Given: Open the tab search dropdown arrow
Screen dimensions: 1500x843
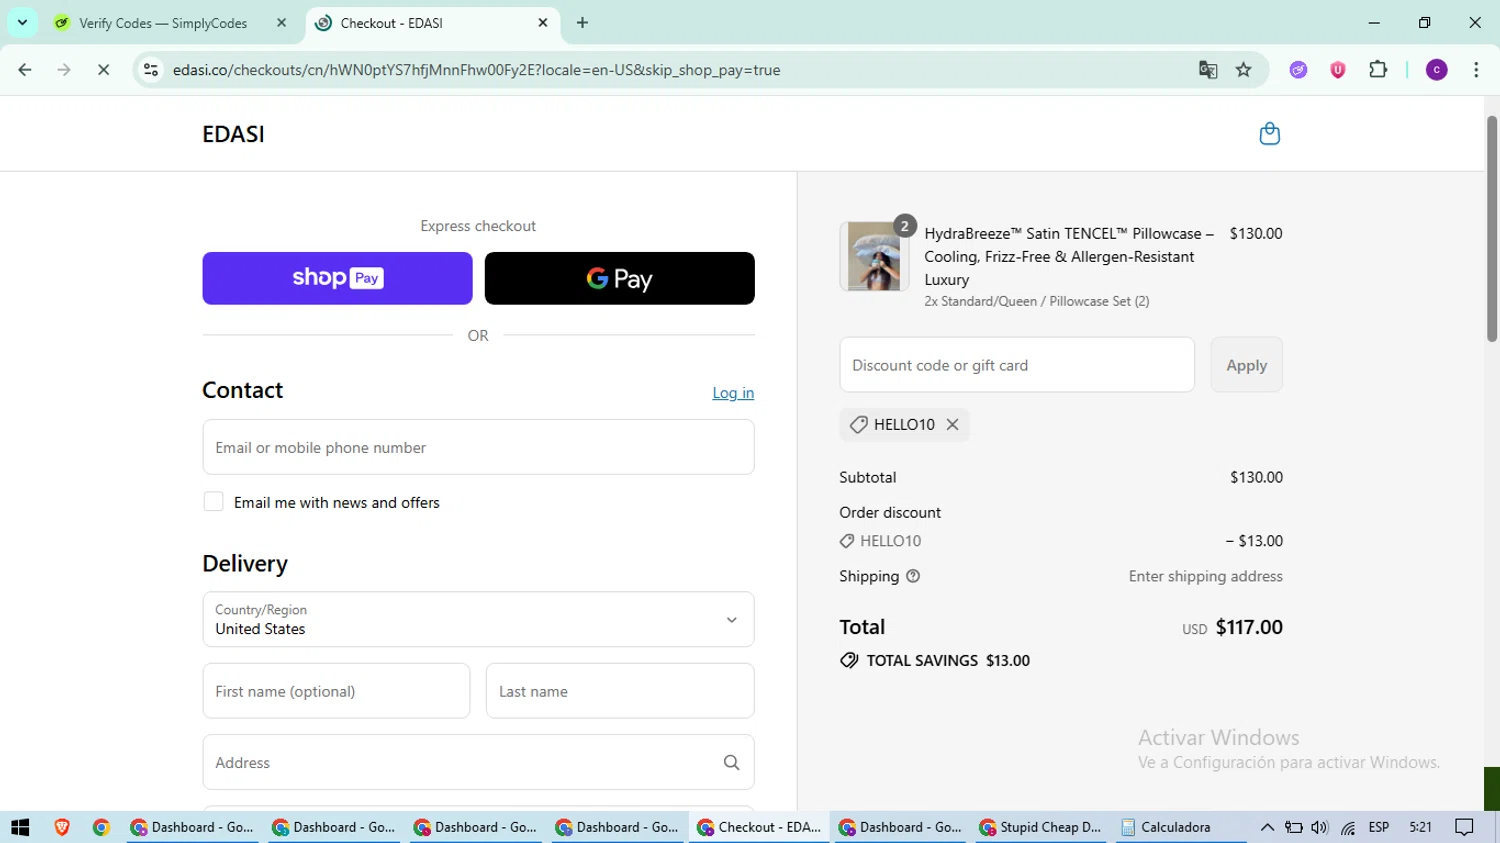Looking at the screenshot, I should 22,22.
